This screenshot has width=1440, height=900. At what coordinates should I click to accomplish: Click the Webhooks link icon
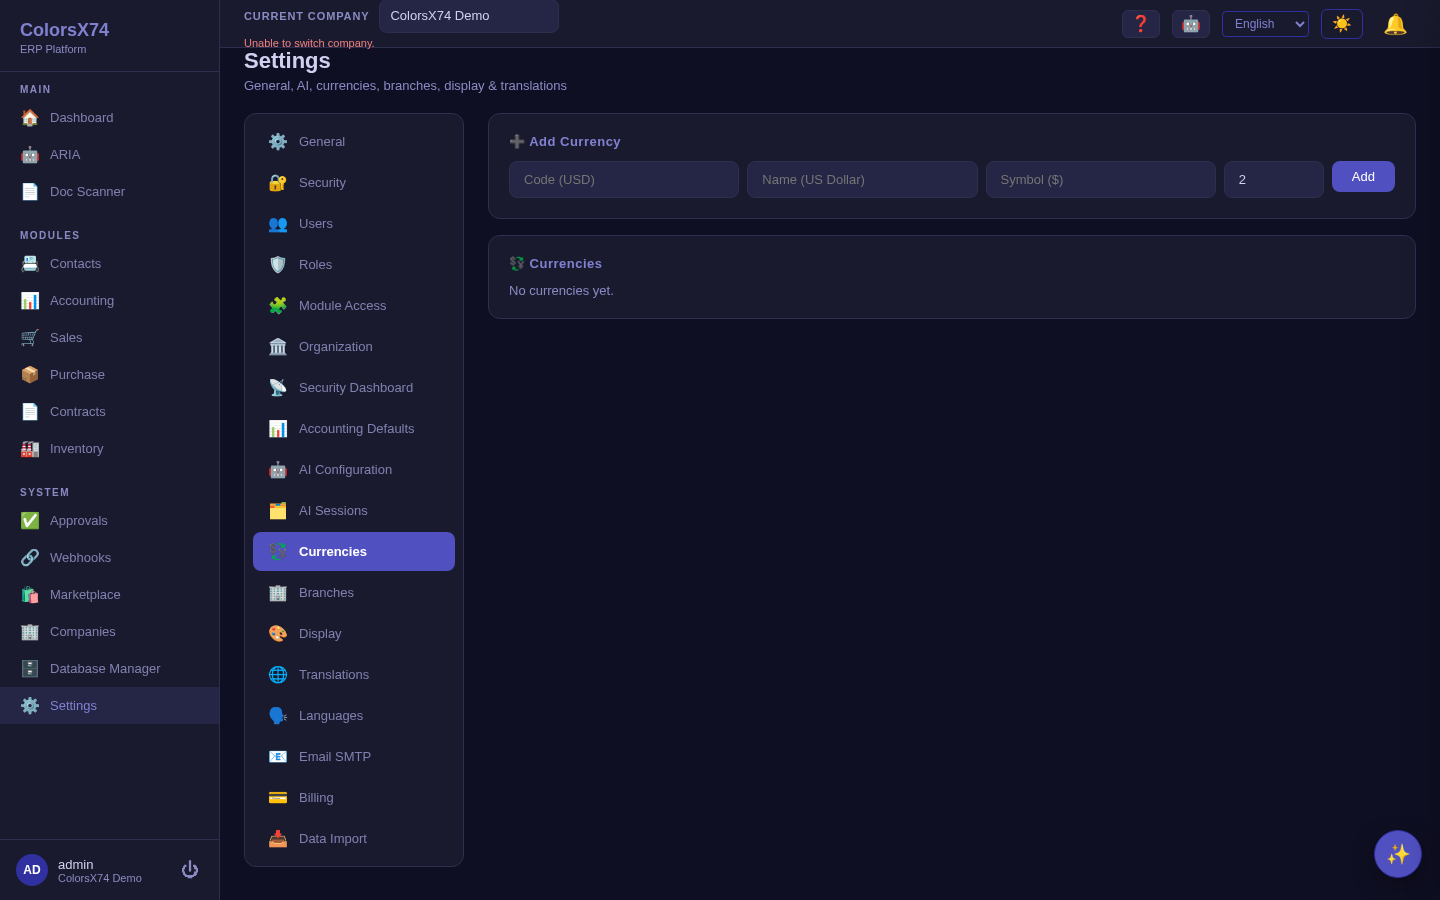tap(30, 558)
